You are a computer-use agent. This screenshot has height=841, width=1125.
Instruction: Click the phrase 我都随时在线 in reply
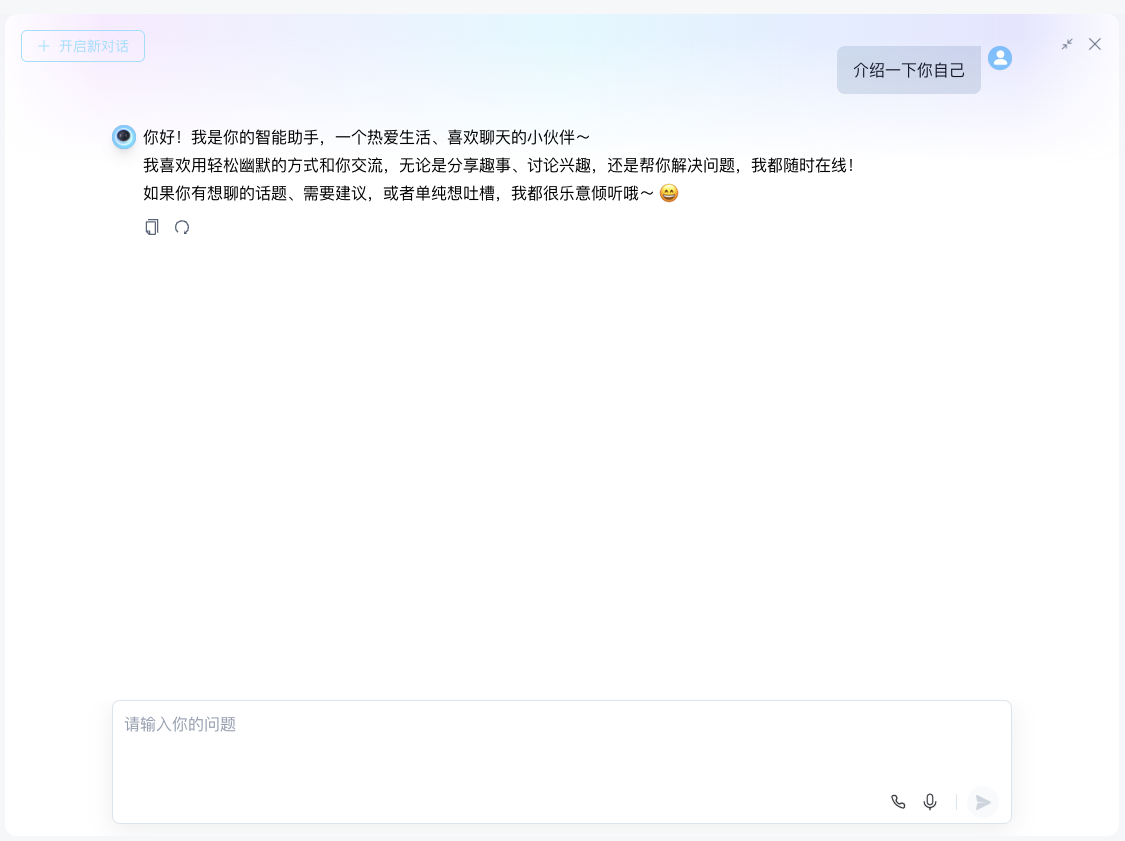(799, 166)
